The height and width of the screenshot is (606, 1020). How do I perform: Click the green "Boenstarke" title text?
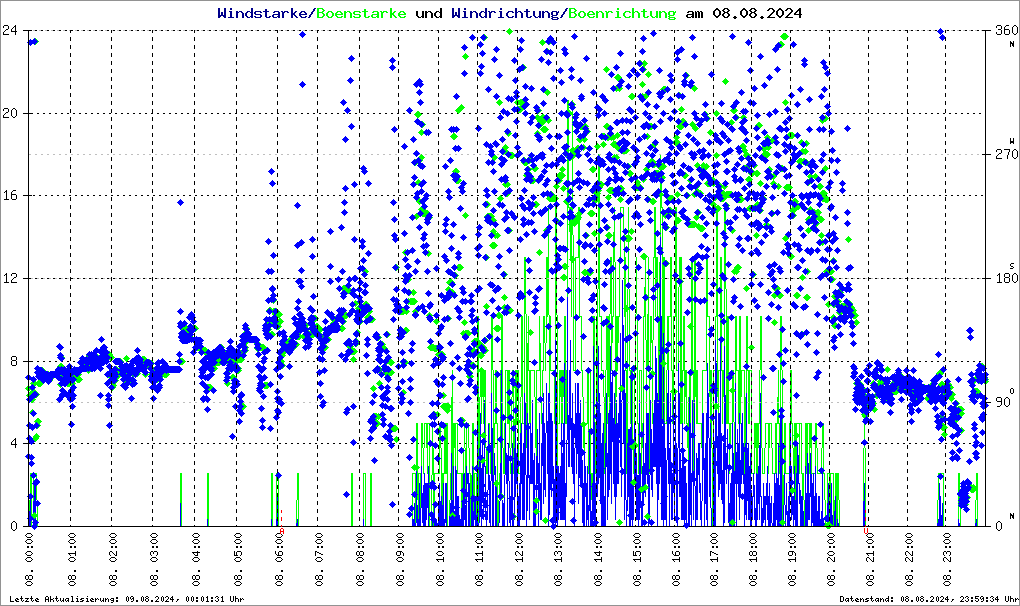coord(361,14)
